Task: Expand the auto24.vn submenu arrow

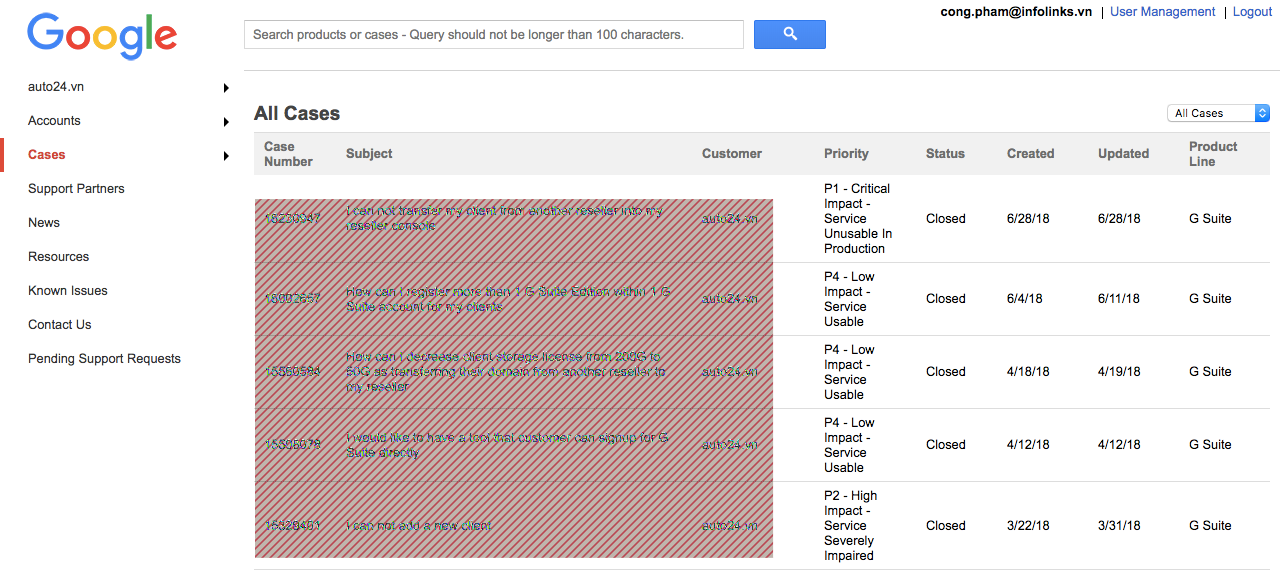Action: point(227,88)
